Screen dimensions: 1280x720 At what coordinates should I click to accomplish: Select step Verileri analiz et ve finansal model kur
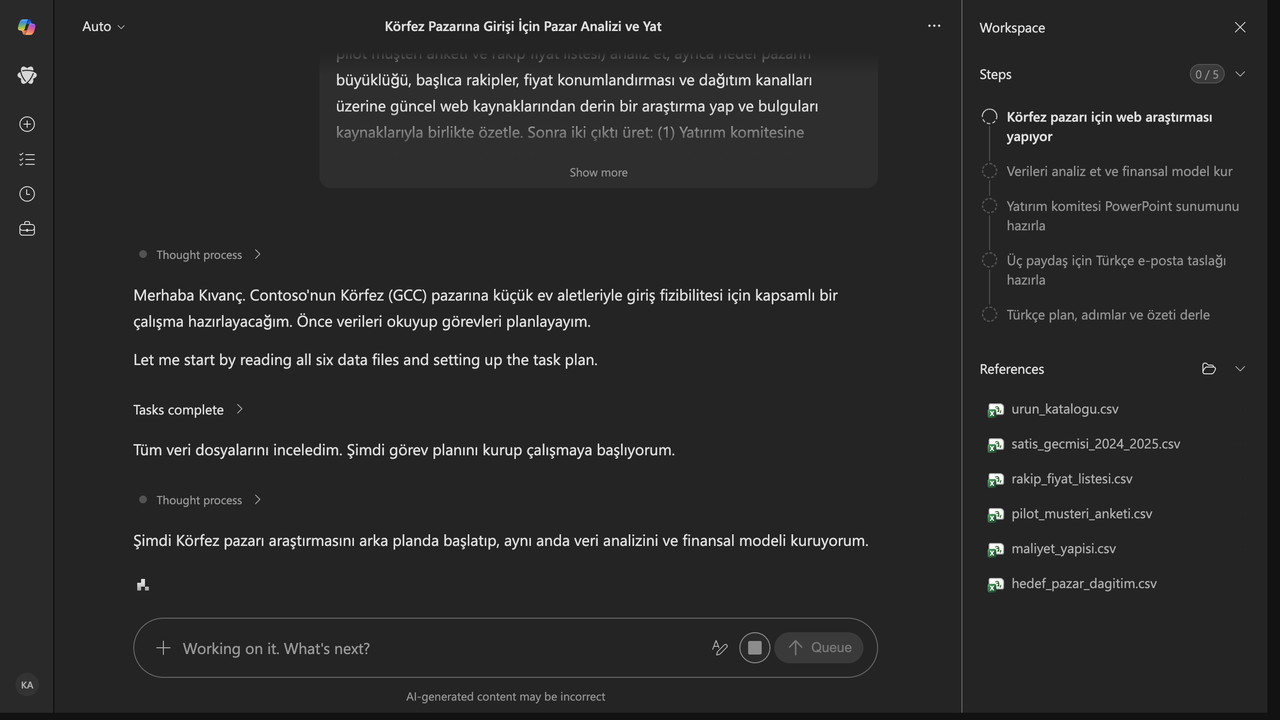coord(1119,171)
